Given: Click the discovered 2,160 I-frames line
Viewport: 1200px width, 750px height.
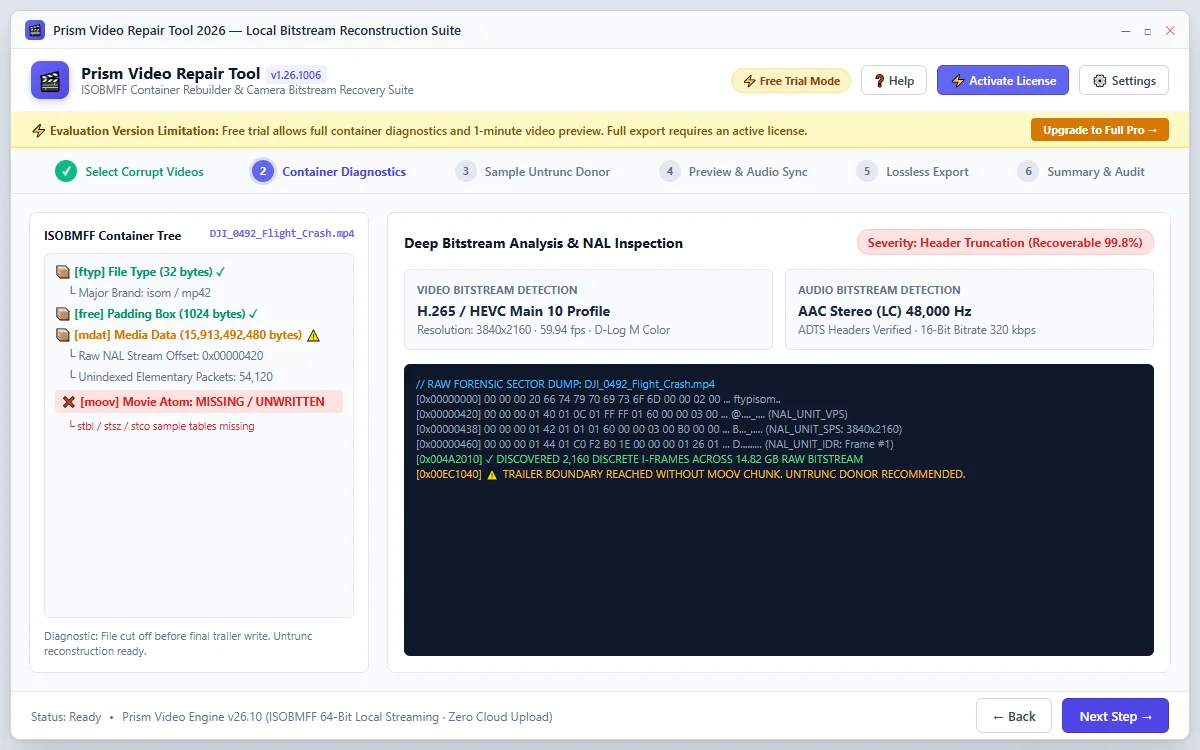Looking at the screenshot, I should 639,459.
